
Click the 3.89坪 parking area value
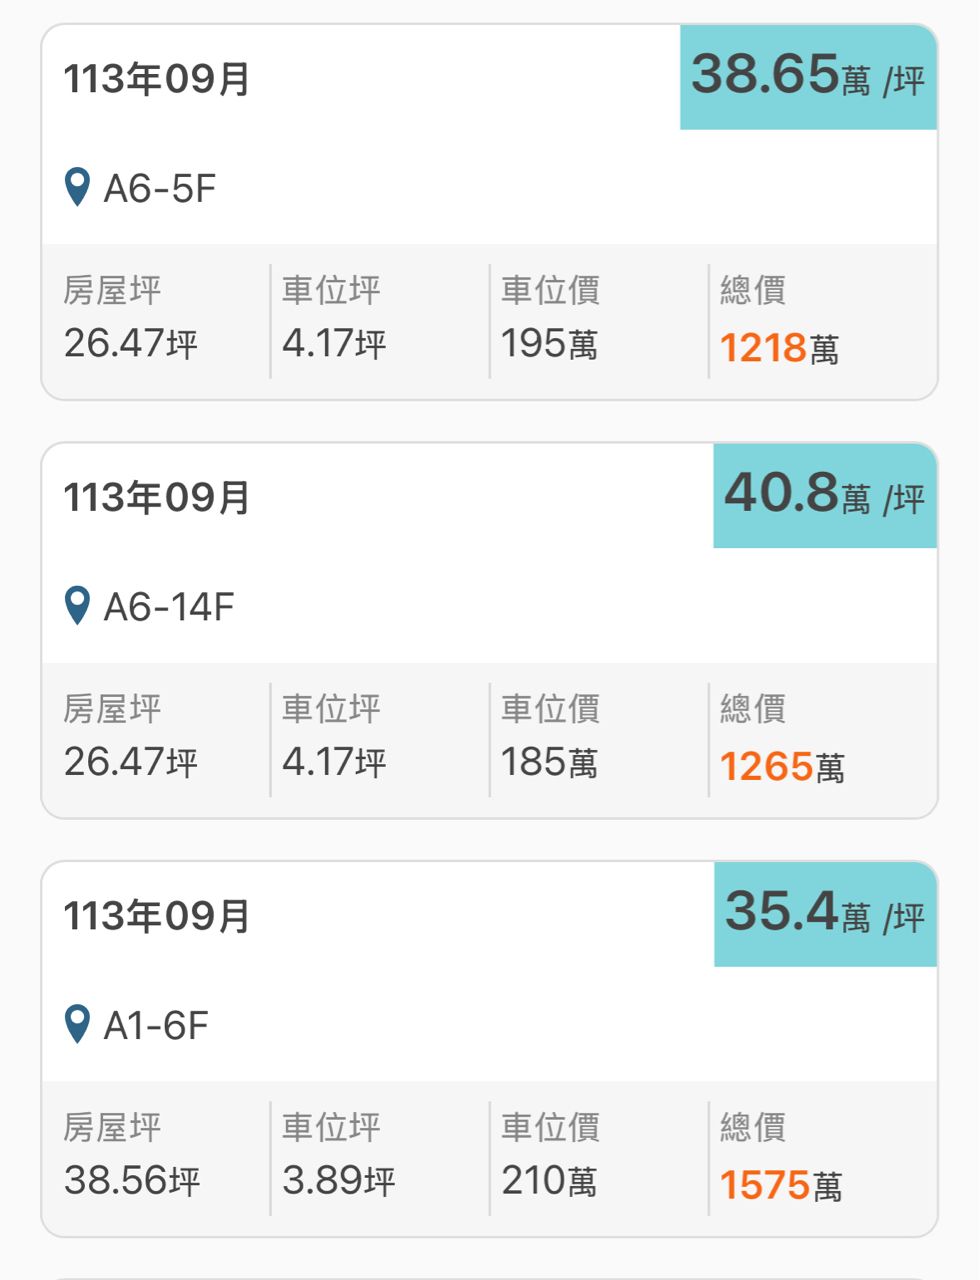(x=339, y=1181)
